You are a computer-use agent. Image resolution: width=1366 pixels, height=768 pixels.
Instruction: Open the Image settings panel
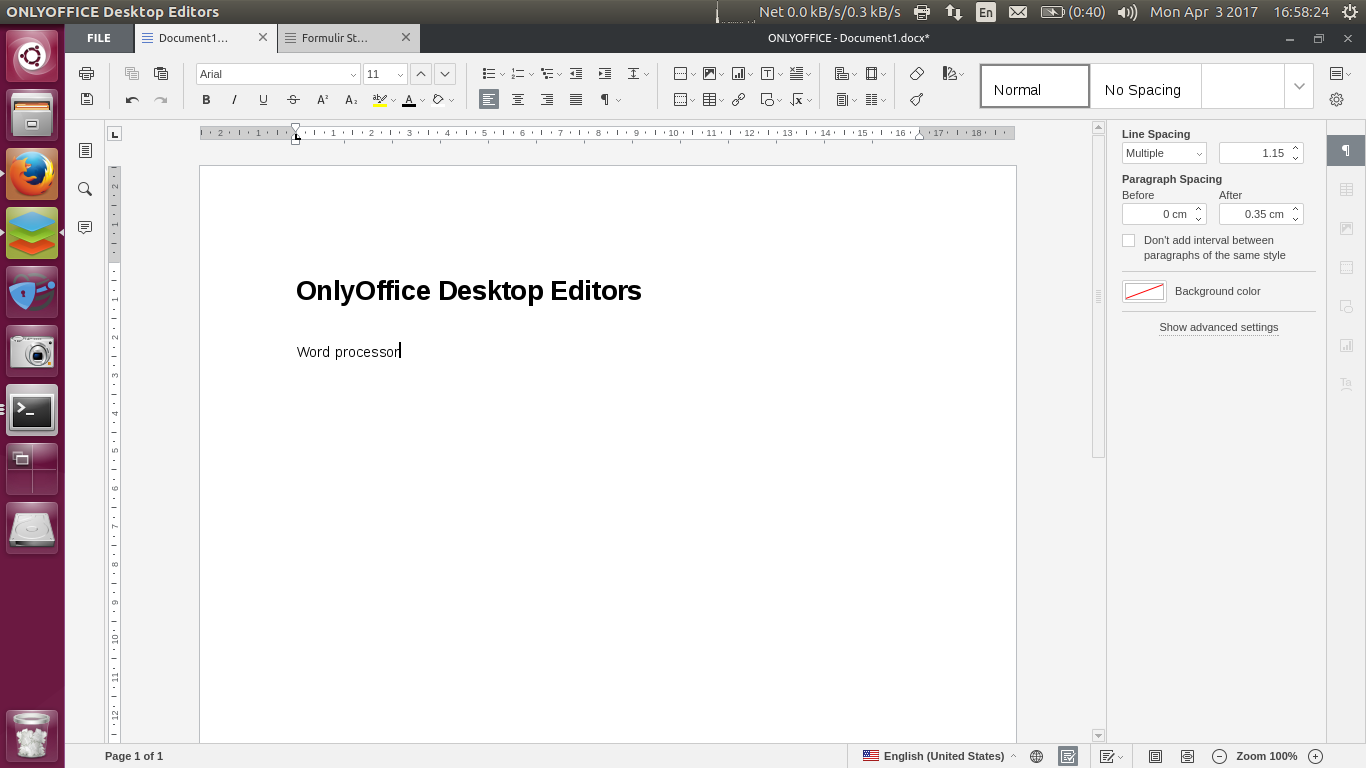pos(1346,227)
